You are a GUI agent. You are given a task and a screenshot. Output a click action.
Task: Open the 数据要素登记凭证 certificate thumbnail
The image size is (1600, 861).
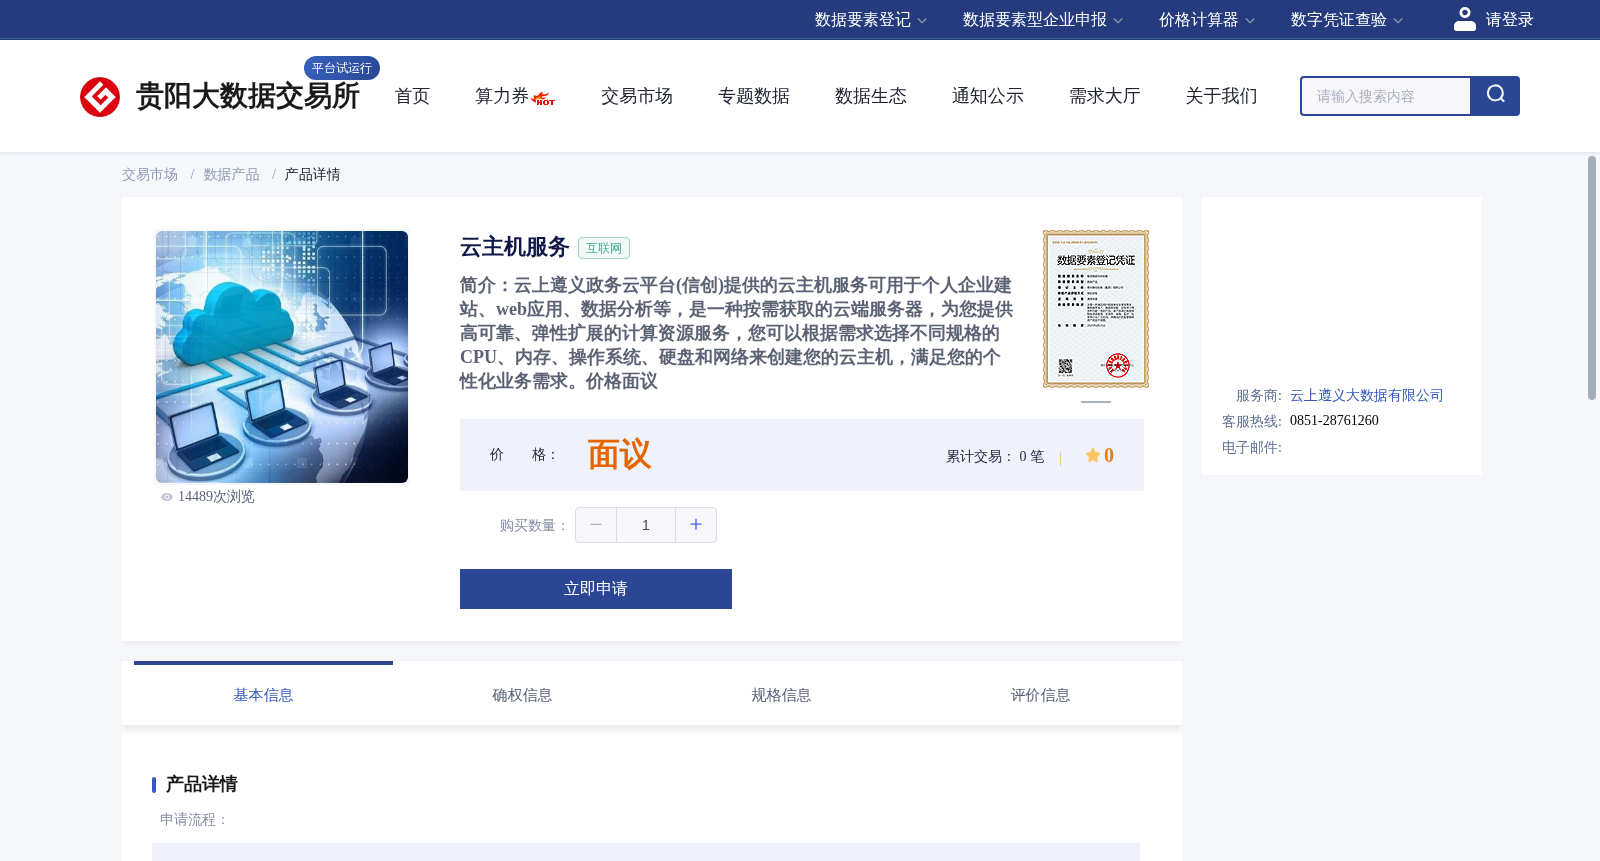coord(1096,309)
